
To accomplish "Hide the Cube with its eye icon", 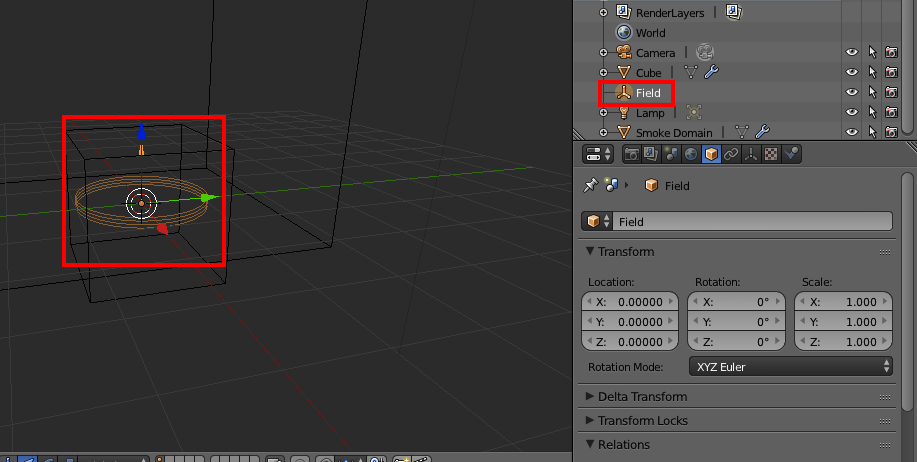I will [852, 72].
